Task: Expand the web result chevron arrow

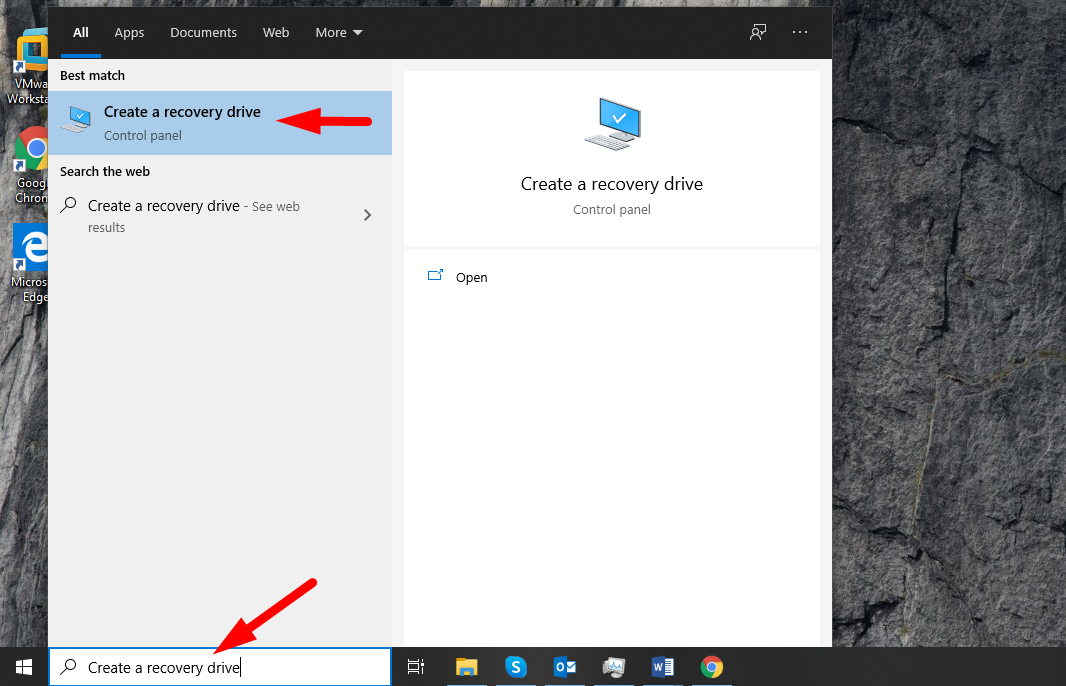Action: (367, 215)
